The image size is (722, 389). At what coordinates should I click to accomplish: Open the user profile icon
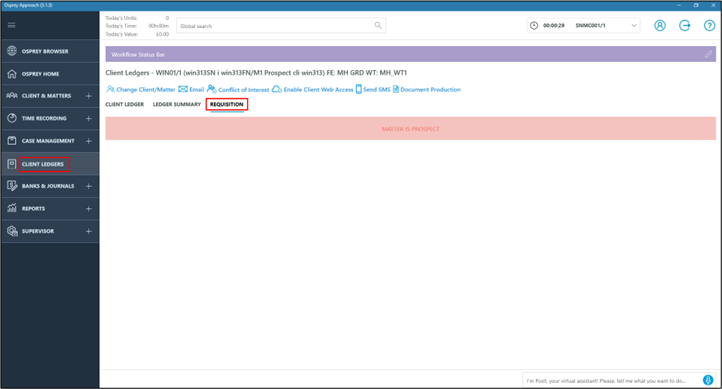(x=660, y=25)
